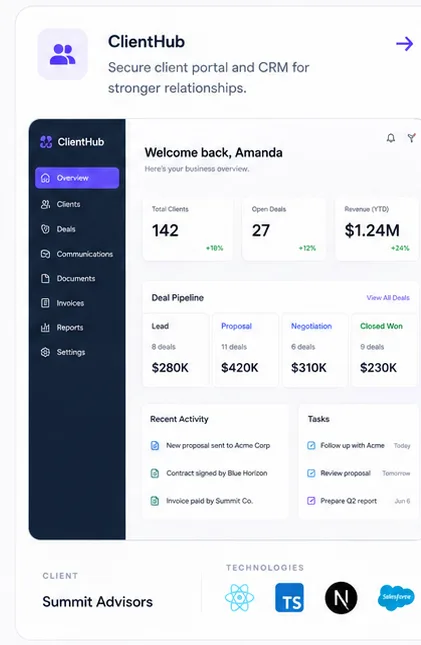Click the document icon beside New proposal activity
Viewport: 421px width, 645px height.
(155, 445)
